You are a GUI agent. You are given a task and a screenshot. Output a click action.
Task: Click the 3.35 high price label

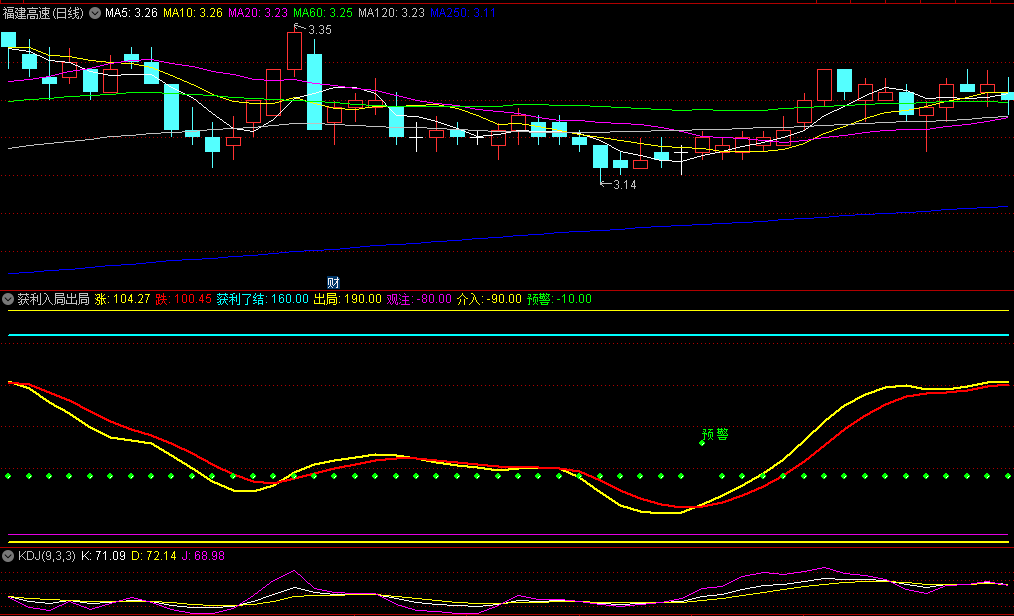[319, 30]
